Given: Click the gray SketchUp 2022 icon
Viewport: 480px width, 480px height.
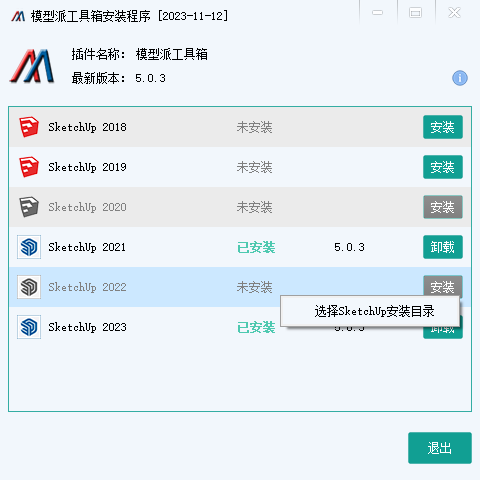Looking at the screenshot, I should point(29,287).
